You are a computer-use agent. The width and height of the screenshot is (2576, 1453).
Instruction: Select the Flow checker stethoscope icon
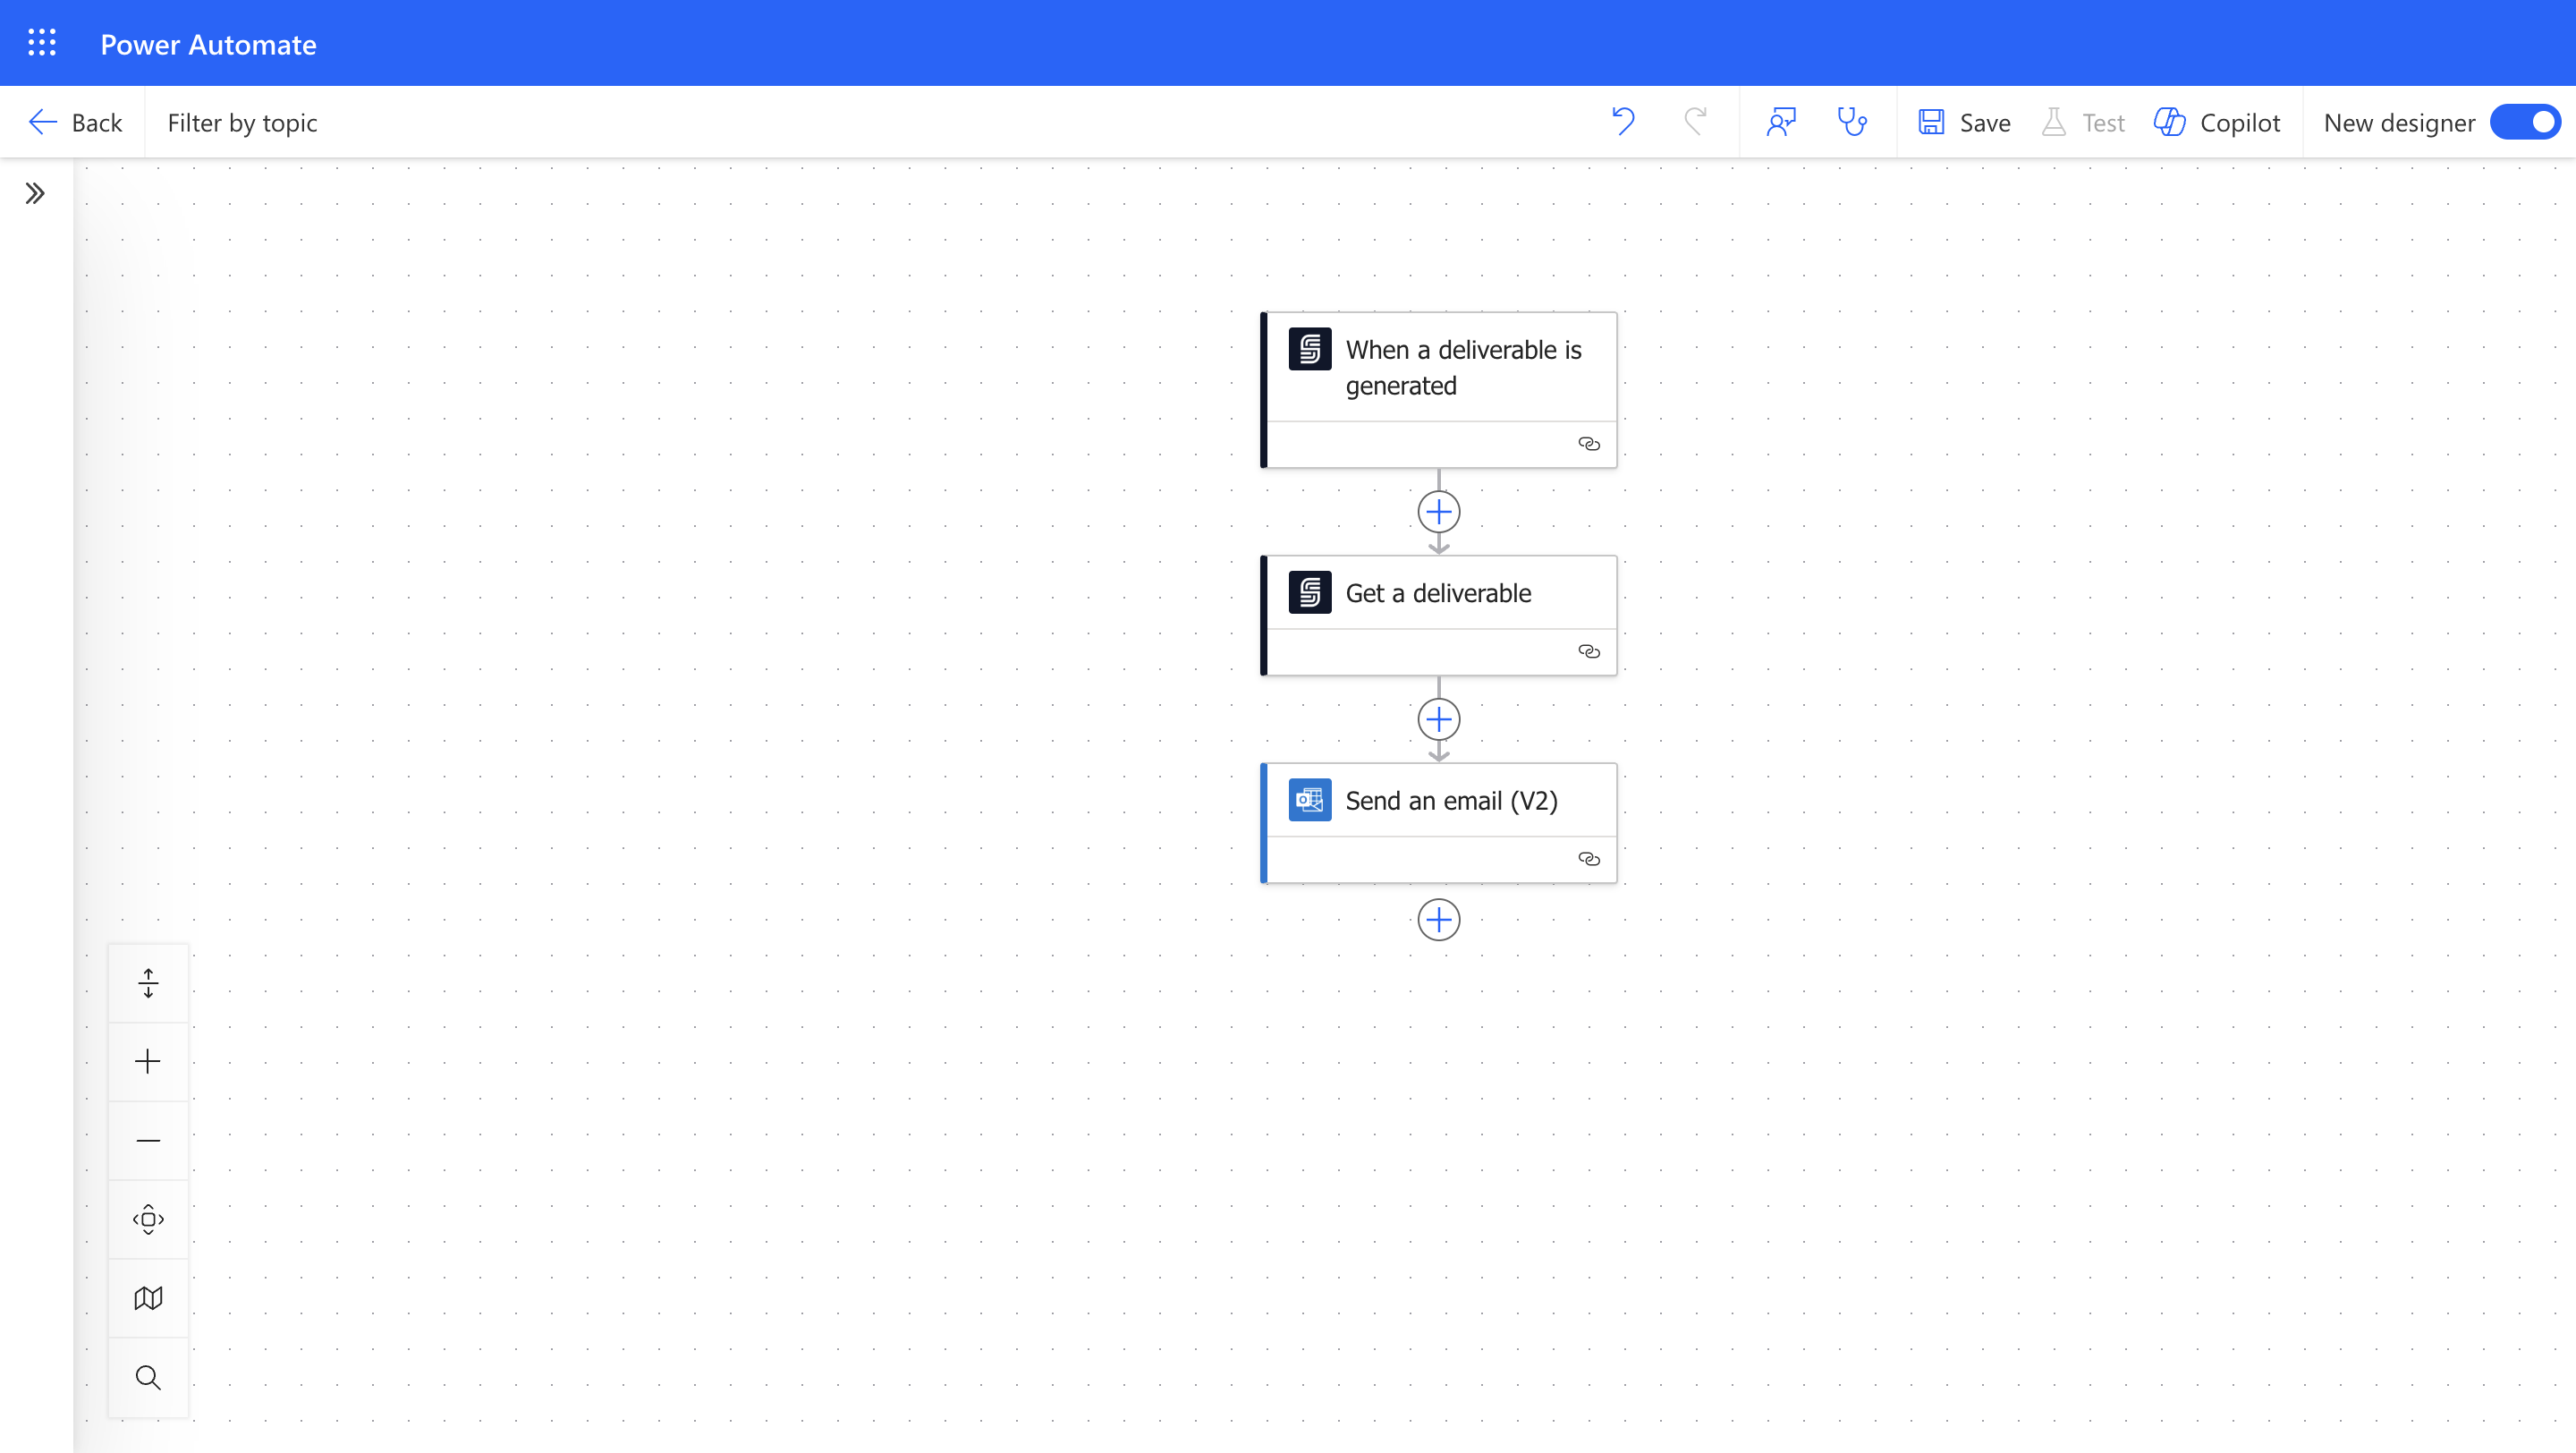pos(1852,121)
